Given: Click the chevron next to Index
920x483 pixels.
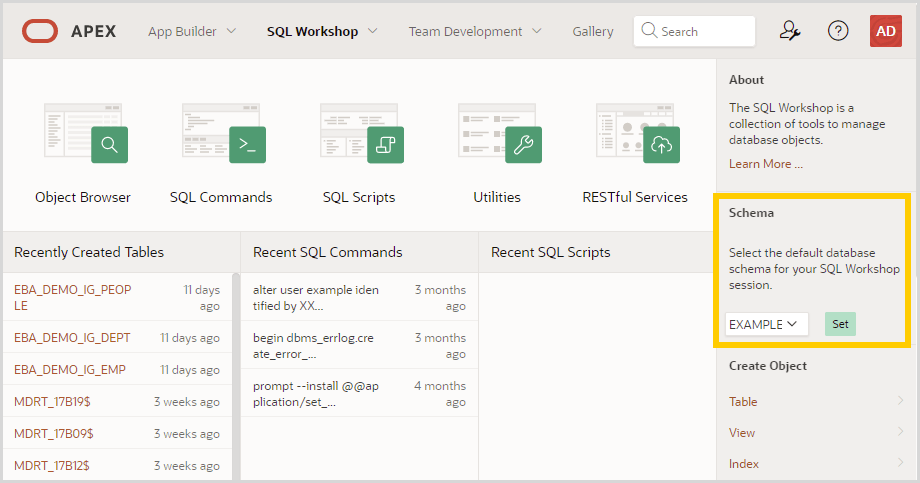Looking at the screenshot, I should point(900,462).
